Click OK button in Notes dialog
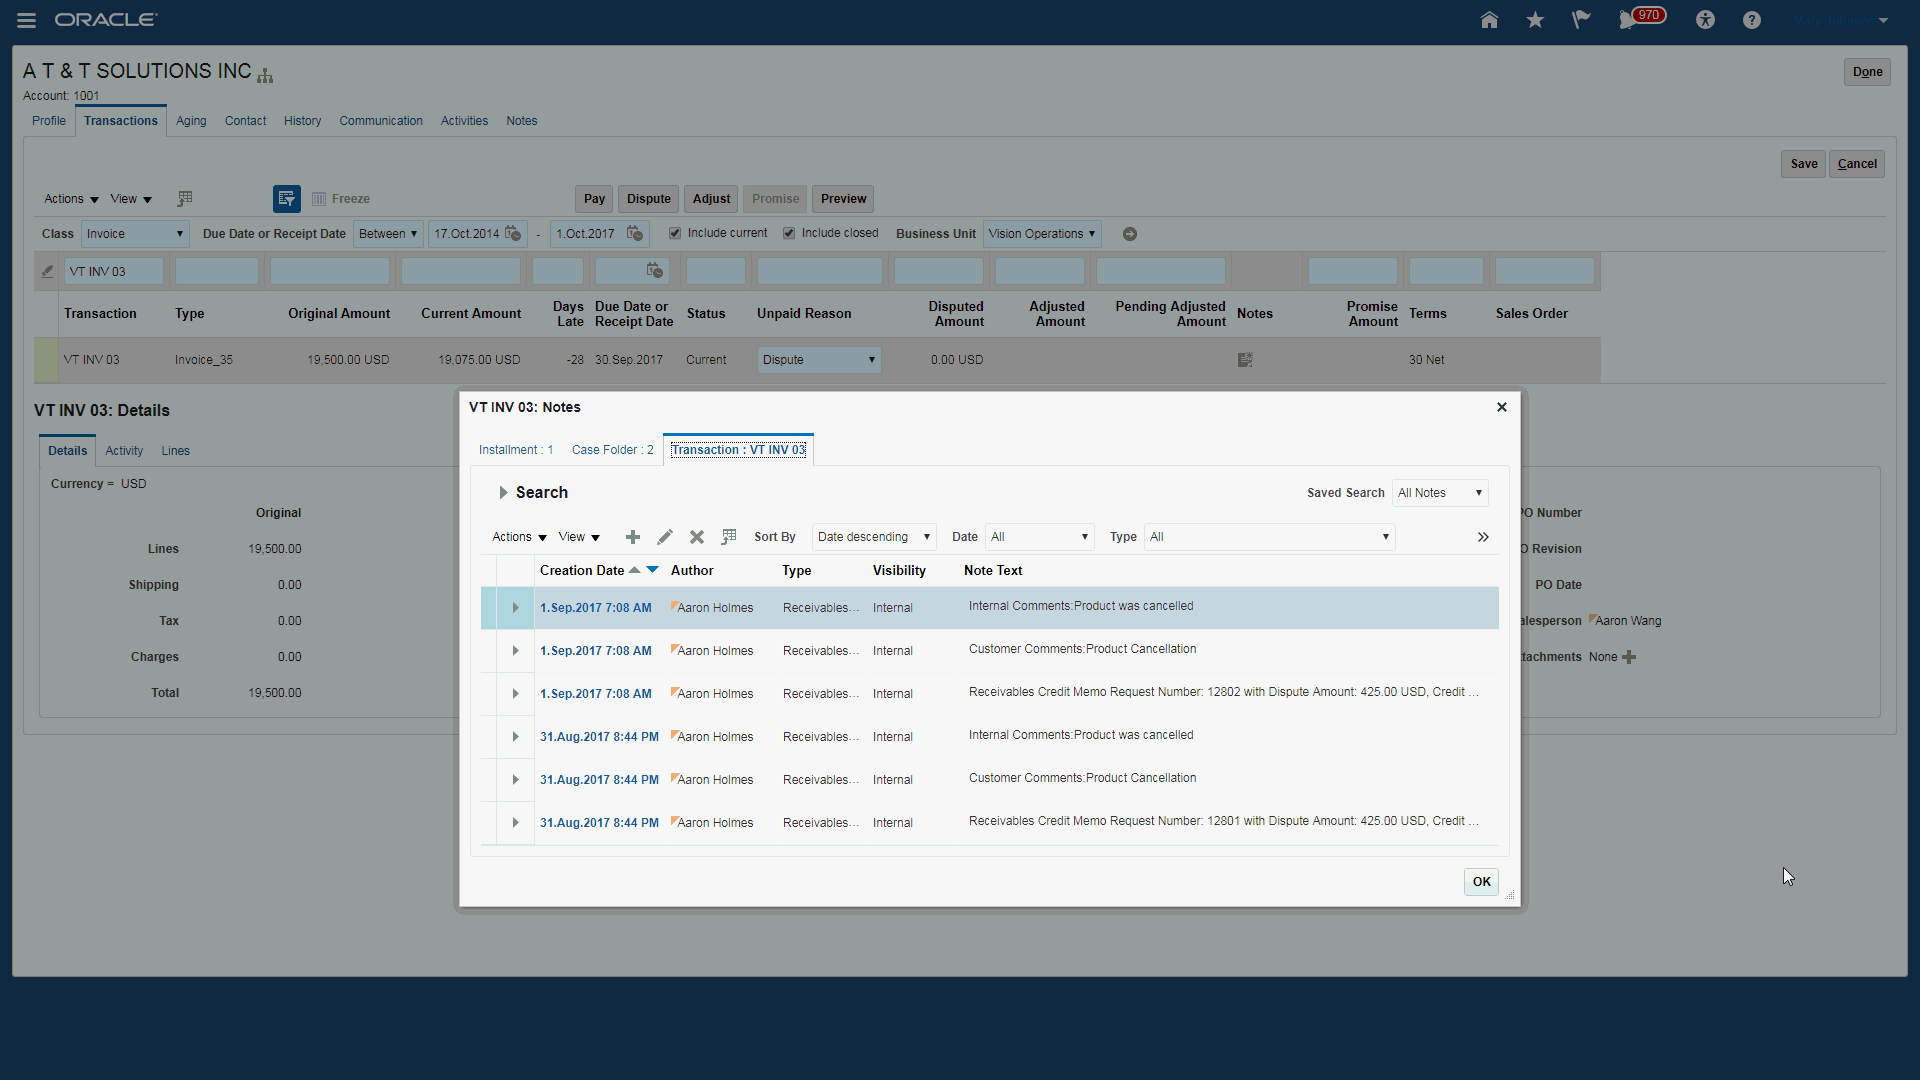Viewport: 1920px width, 1080px height. 1481,882
